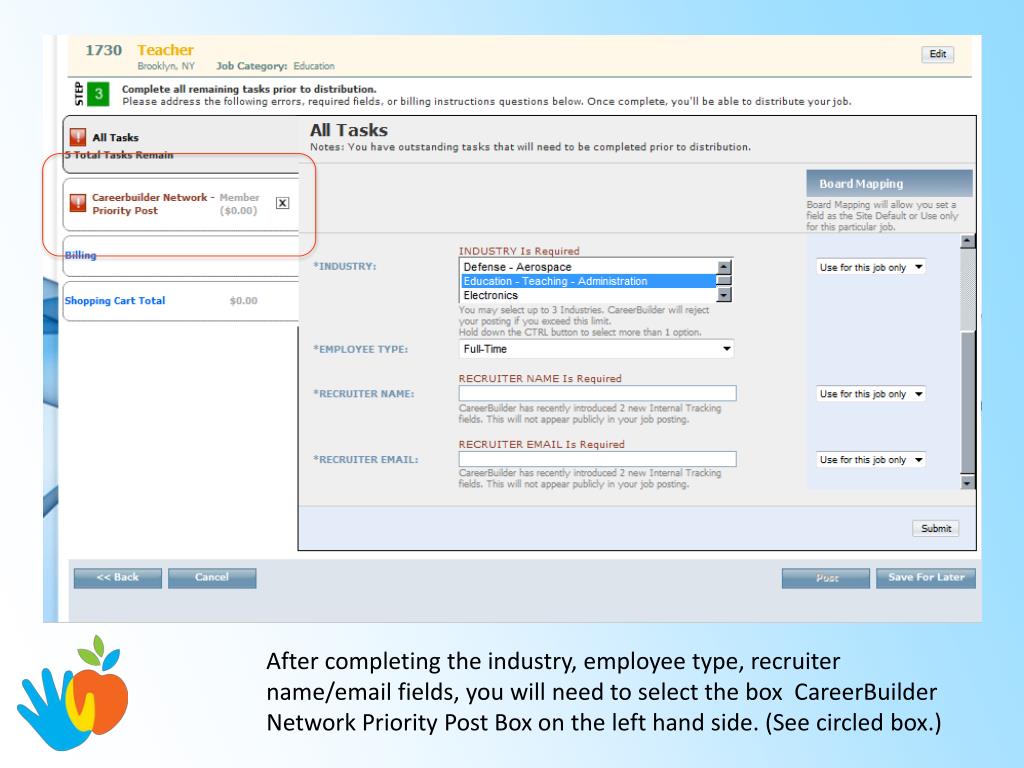Click the red alert icon beside Careerbuilder Network
Screen dimensions: 1024x768
[78, 203]
